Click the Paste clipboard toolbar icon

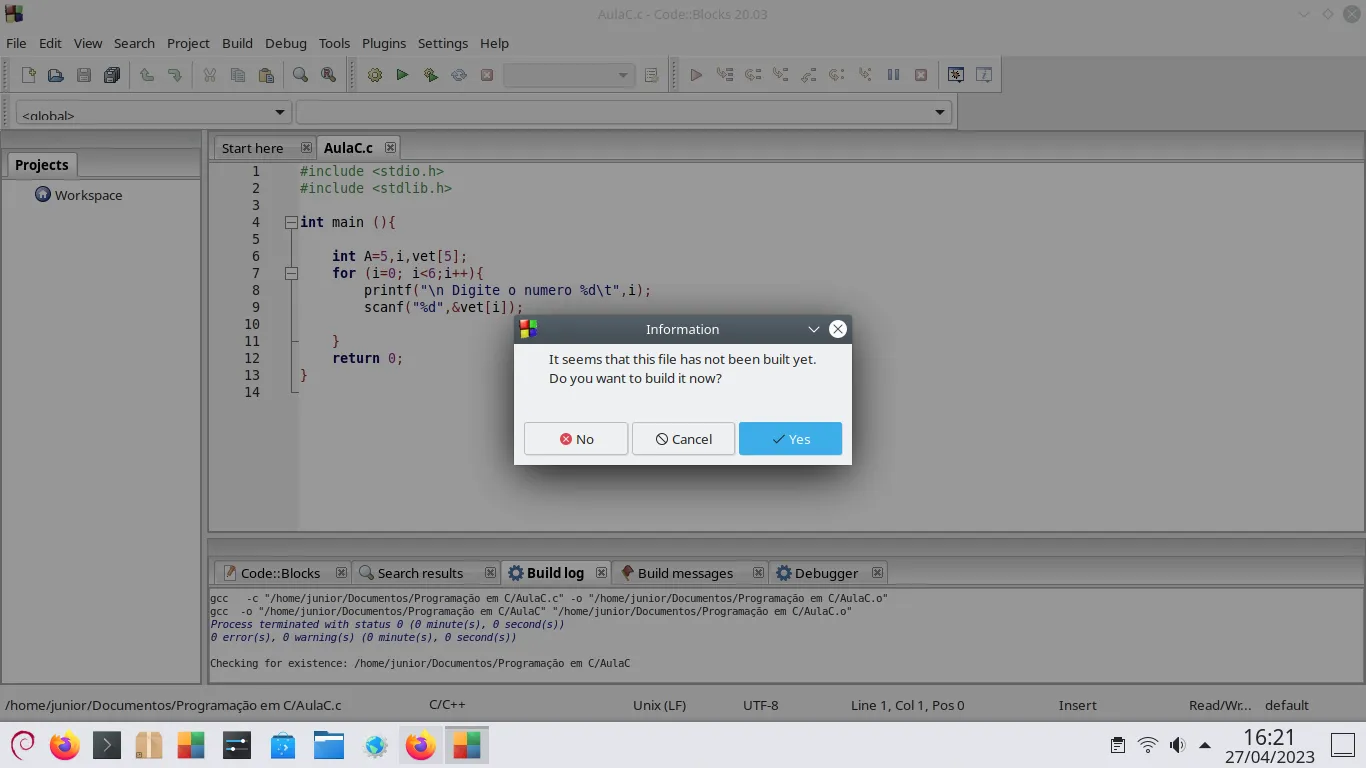(x=266, y=75)
